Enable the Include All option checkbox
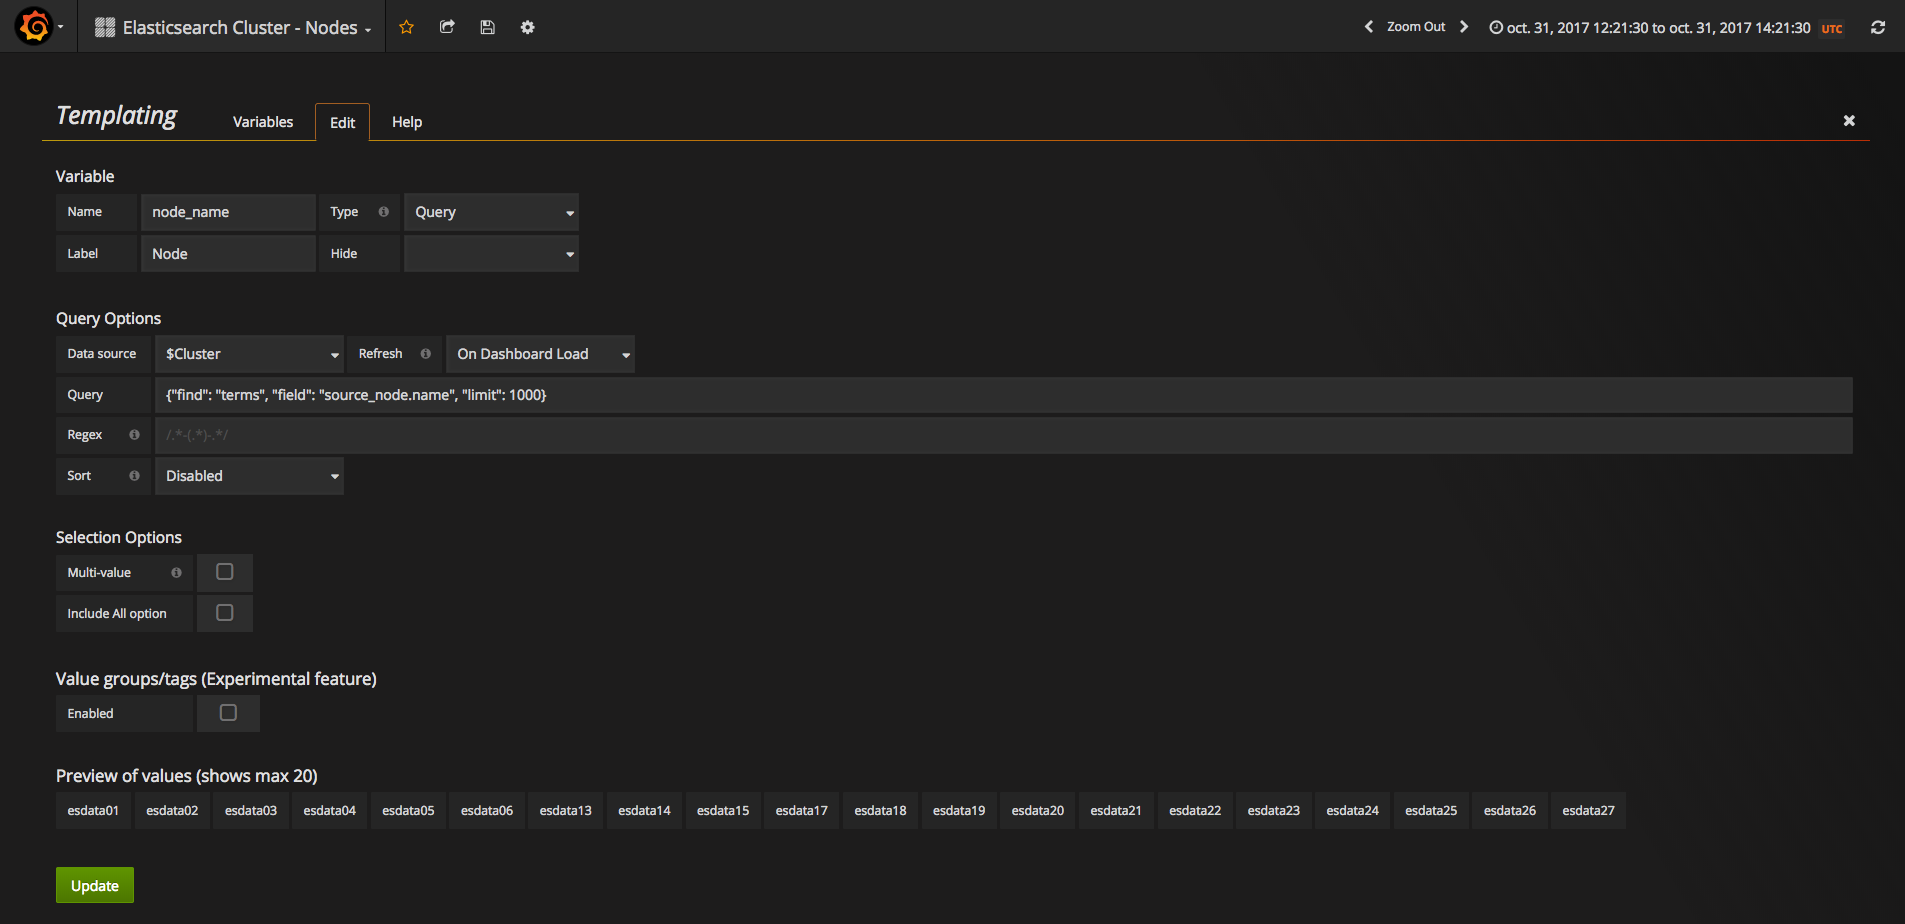Viewport: 1905px width, 924px height. click(225, 613)
